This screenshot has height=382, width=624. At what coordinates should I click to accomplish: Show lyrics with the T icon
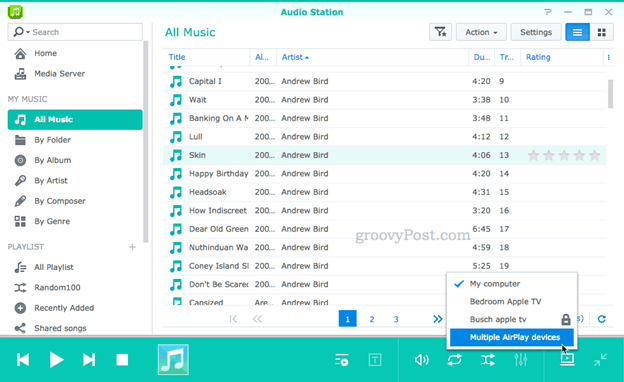point(375,360)
